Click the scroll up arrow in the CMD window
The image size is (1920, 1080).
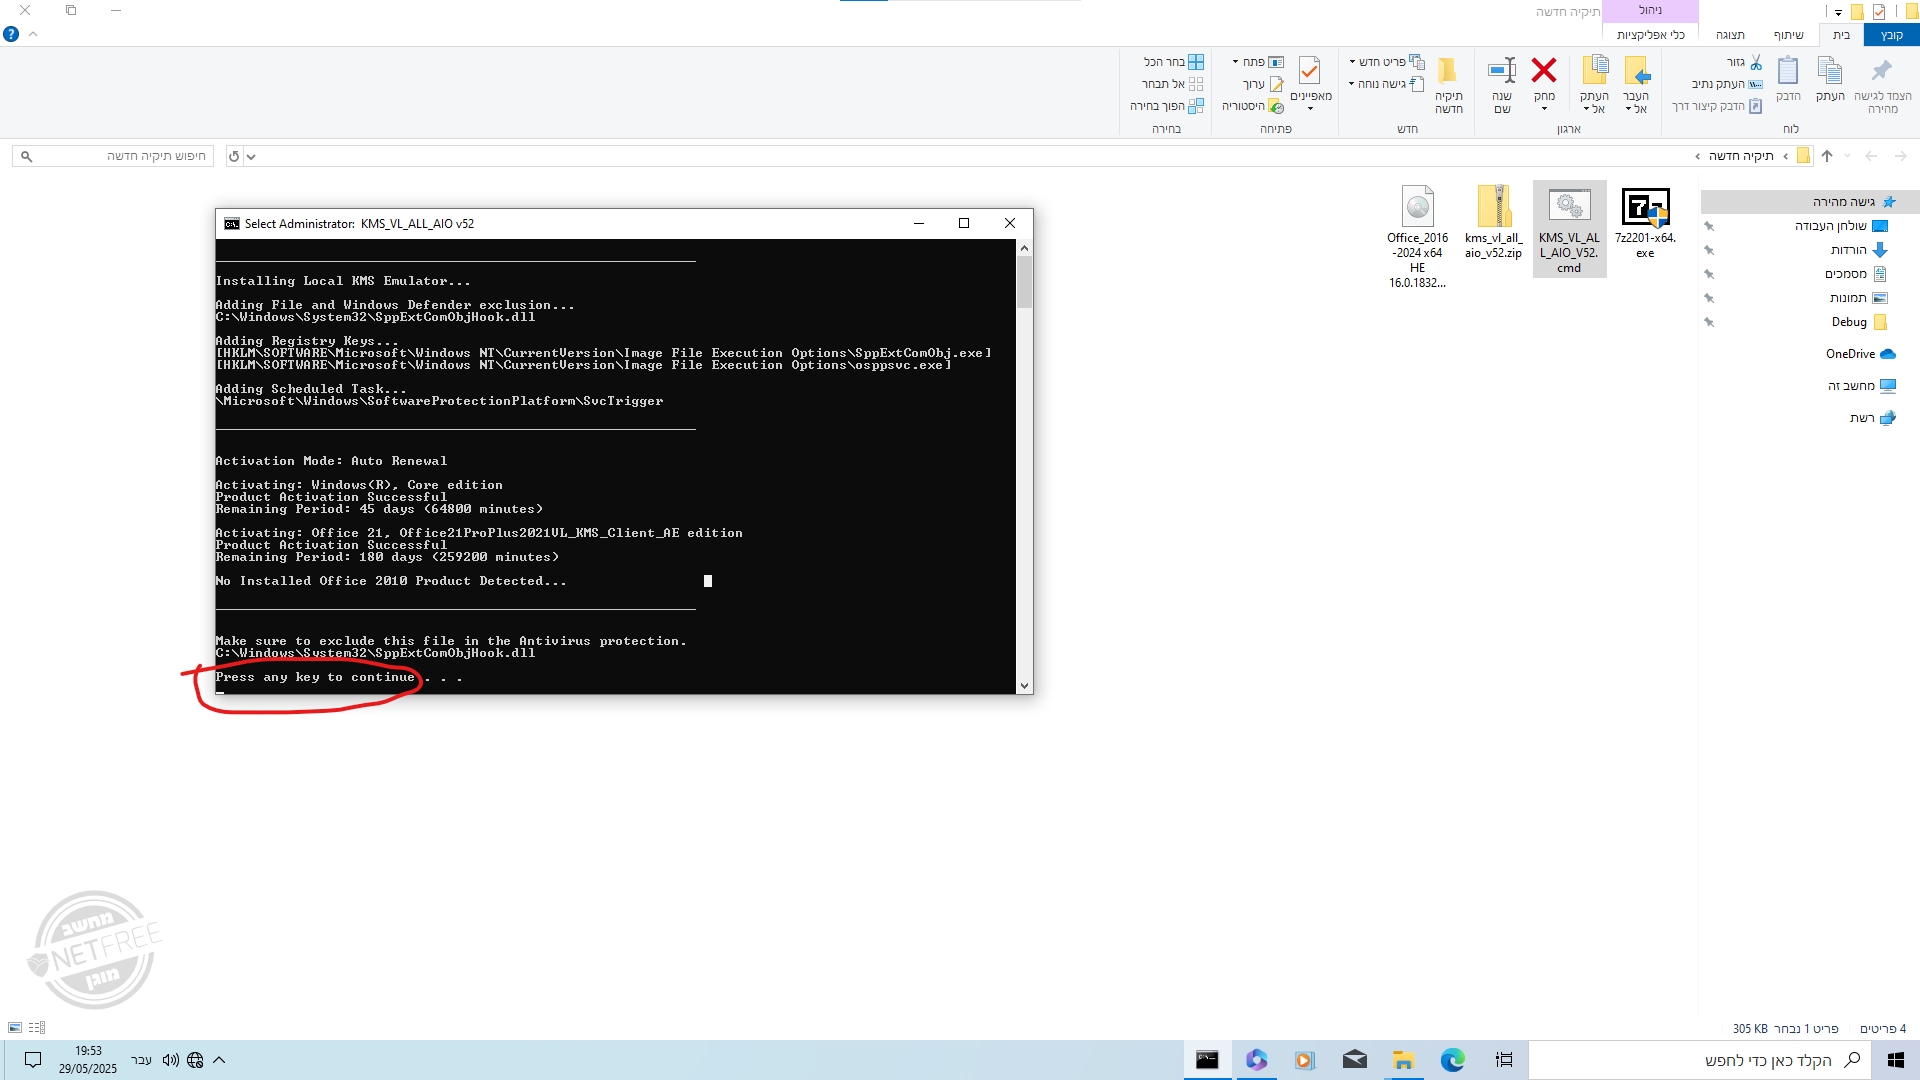1024,247
